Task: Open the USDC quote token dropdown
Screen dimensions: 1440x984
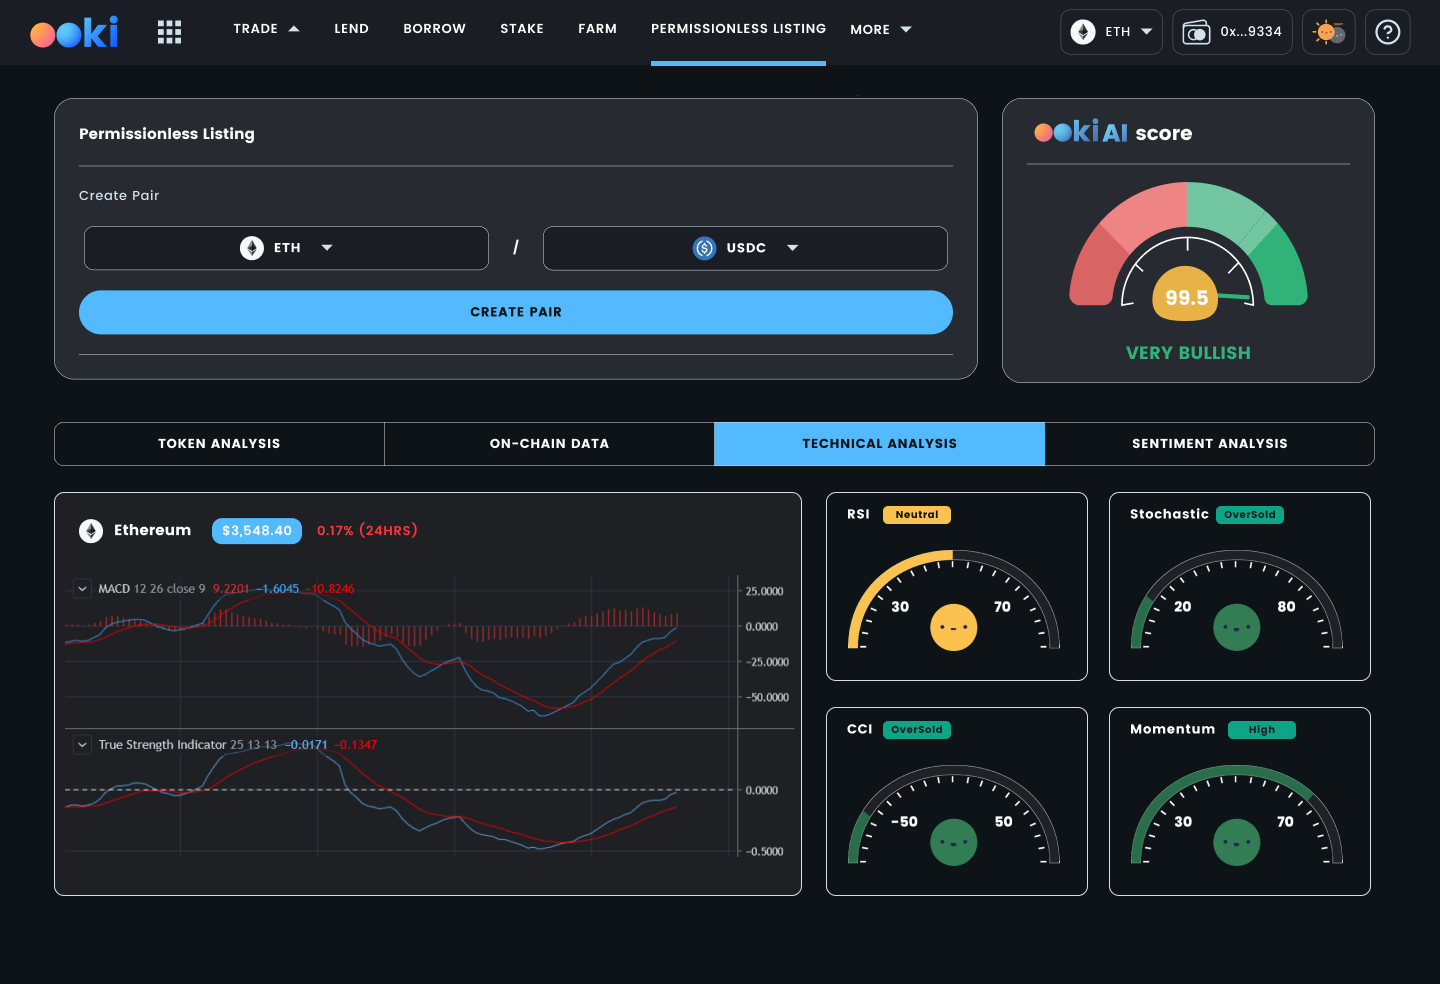Action: click(x=745, y=248)
